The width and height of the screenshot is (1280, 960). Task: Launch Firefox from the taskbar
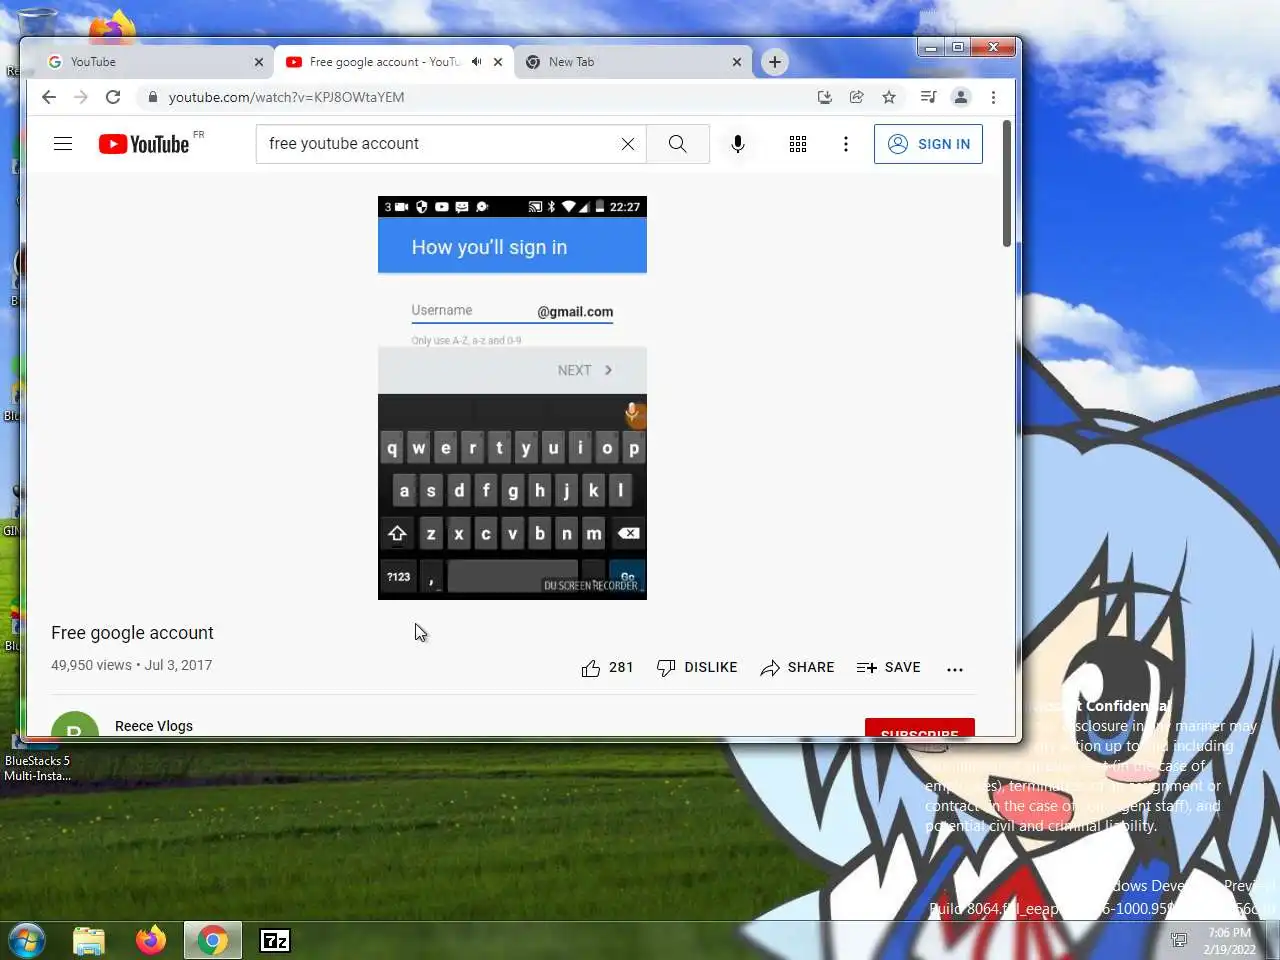pos(151,940)
